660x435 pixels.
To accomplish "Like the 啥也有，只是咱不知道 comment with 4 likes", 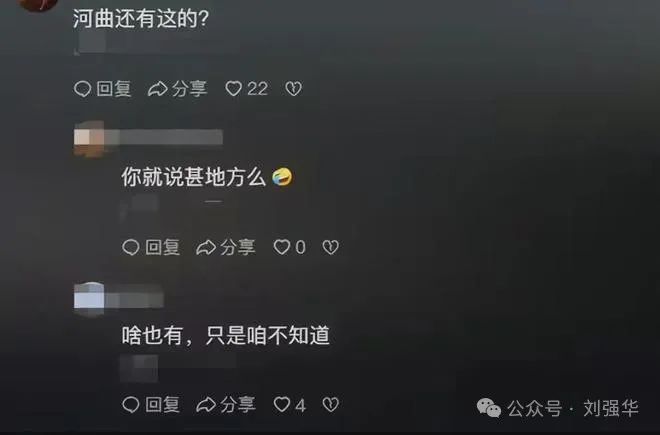I will (282, 404).
